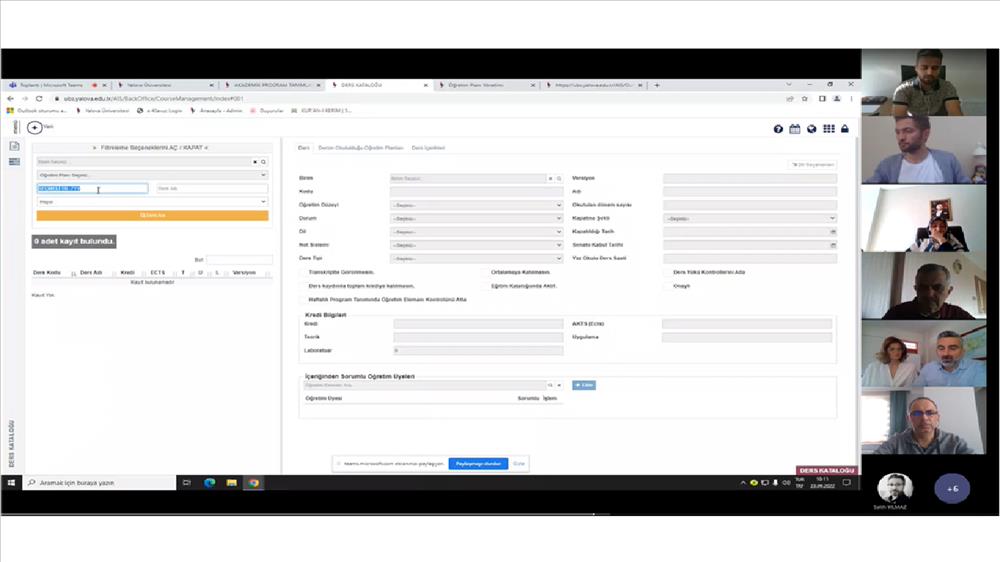Click the globe language icon

coord(811,129)
